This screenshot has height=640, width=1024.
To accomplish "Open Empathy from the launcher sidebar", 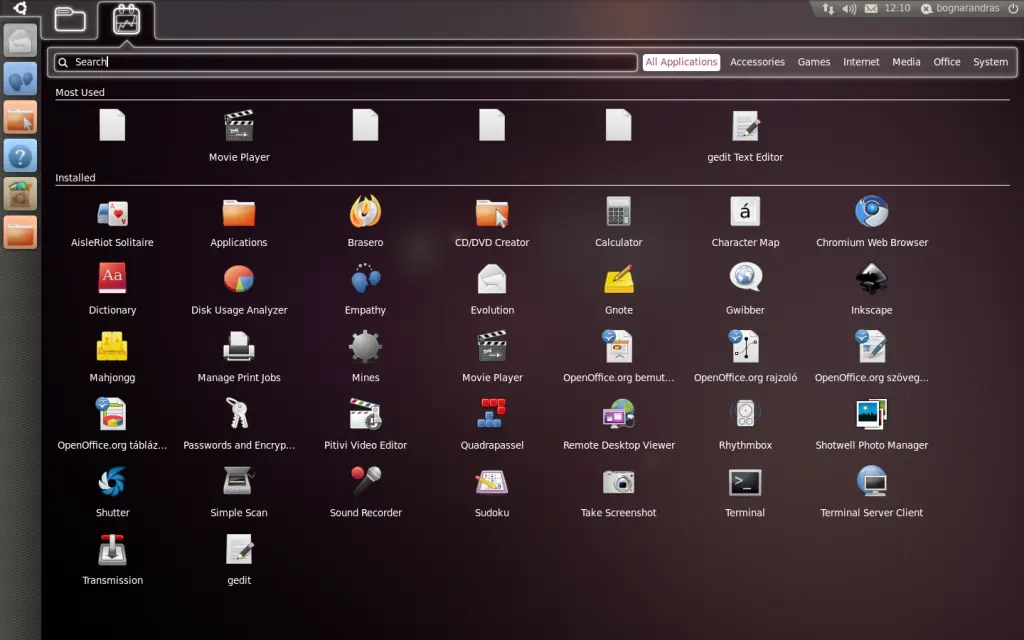I will 20,80.
